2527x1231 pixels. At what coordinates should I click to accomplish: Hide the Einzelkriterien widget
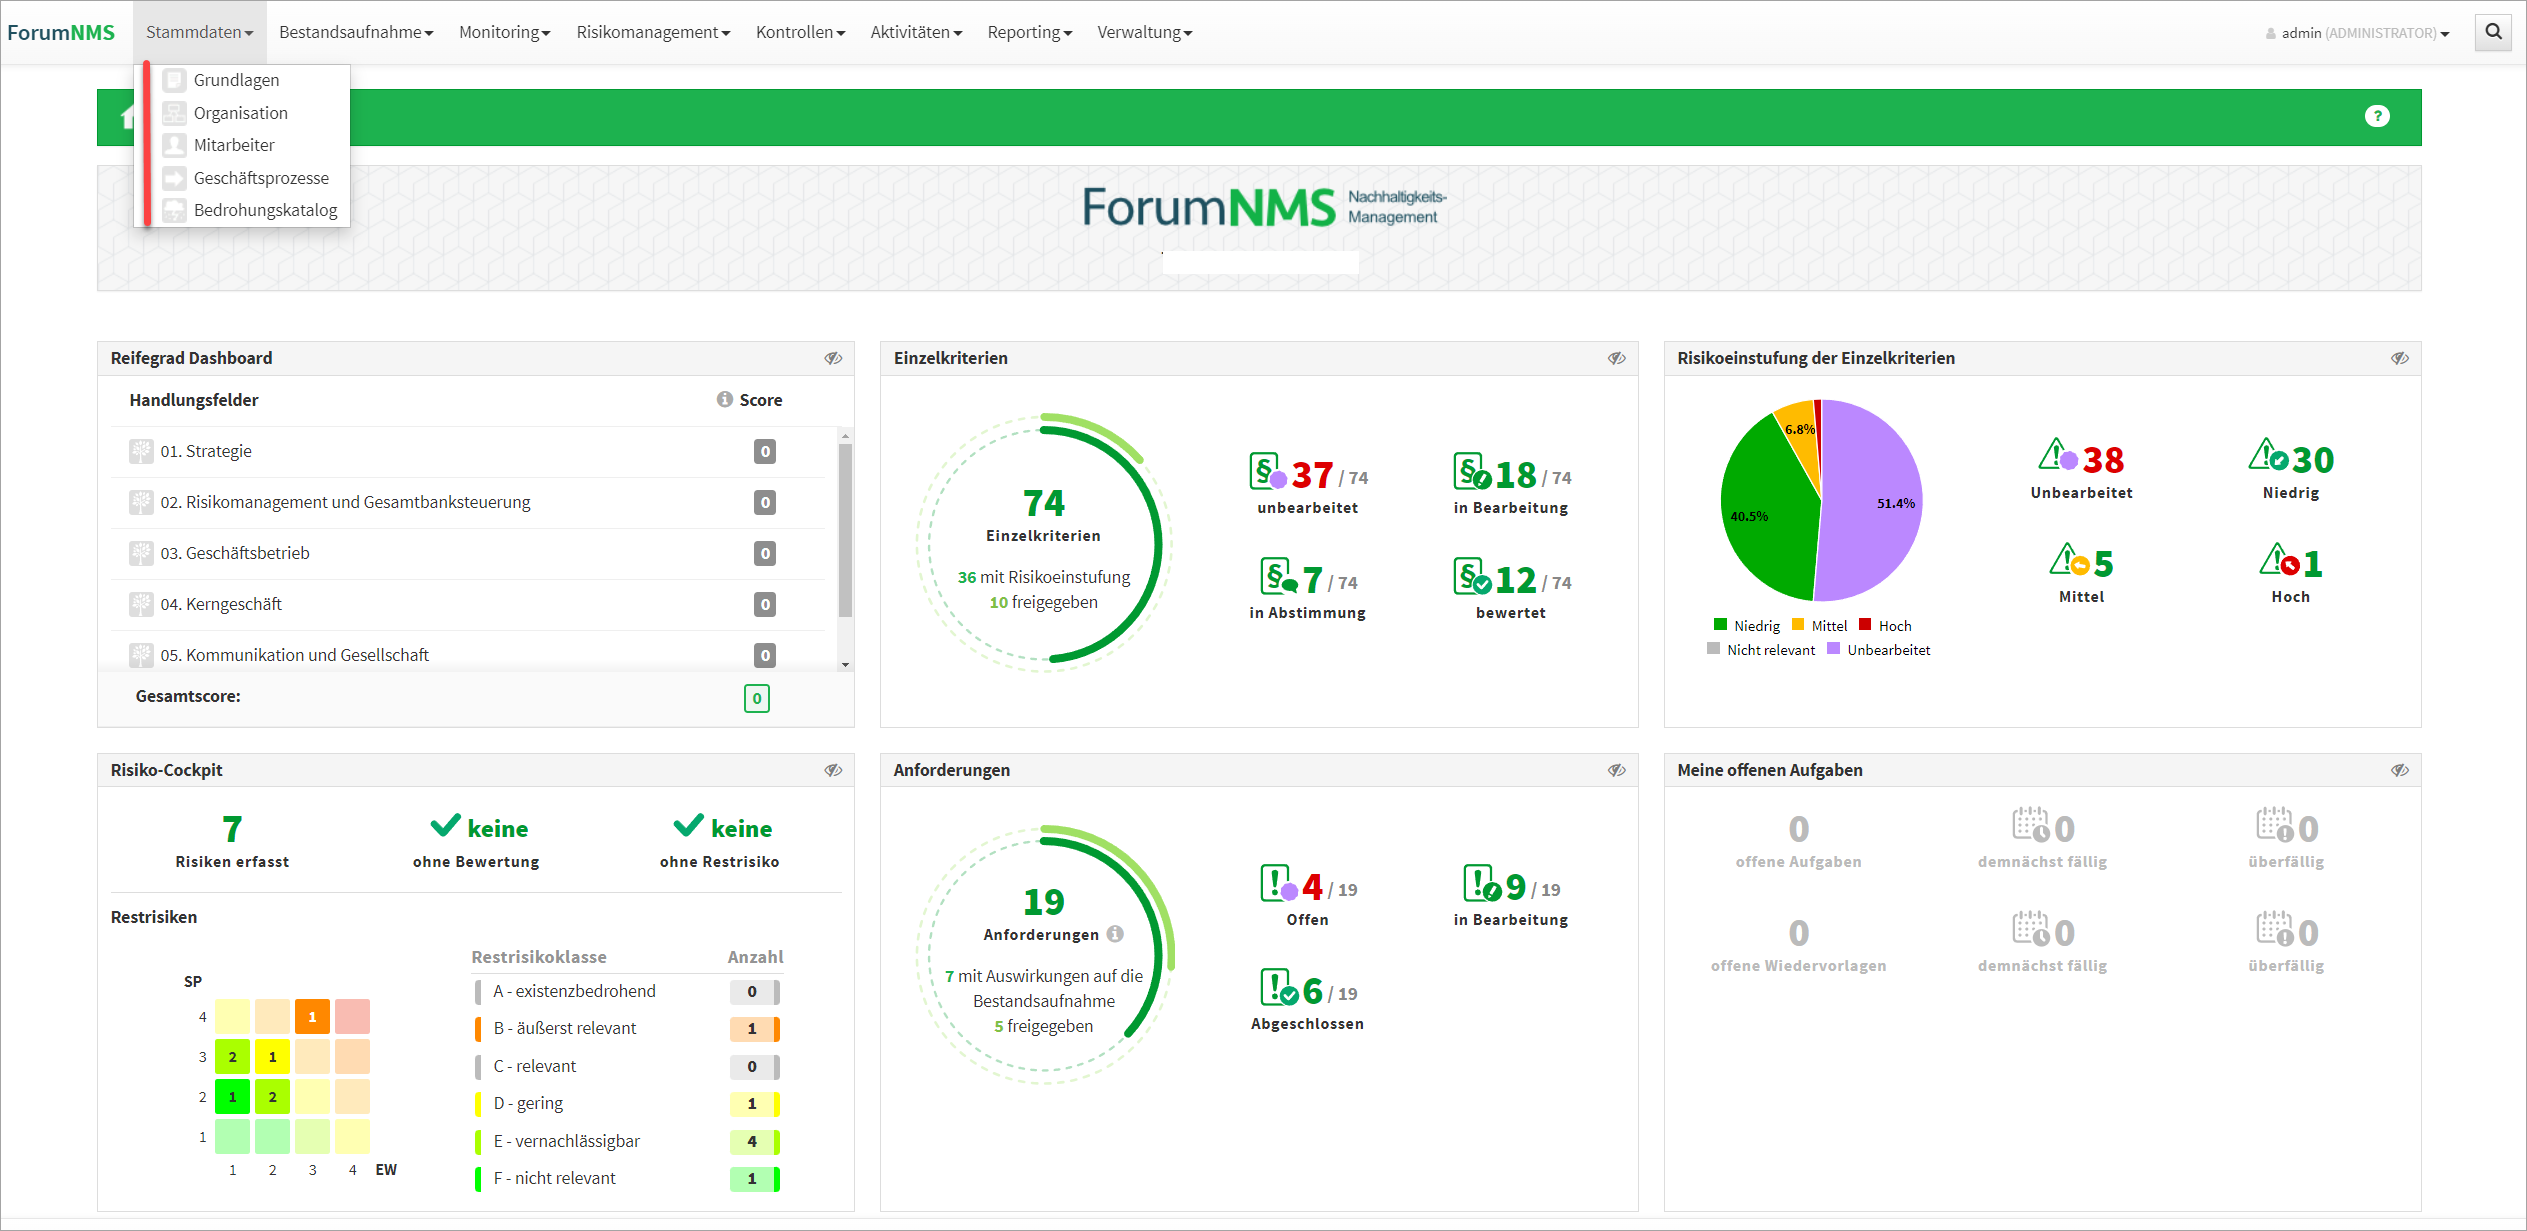point(1616,358)
